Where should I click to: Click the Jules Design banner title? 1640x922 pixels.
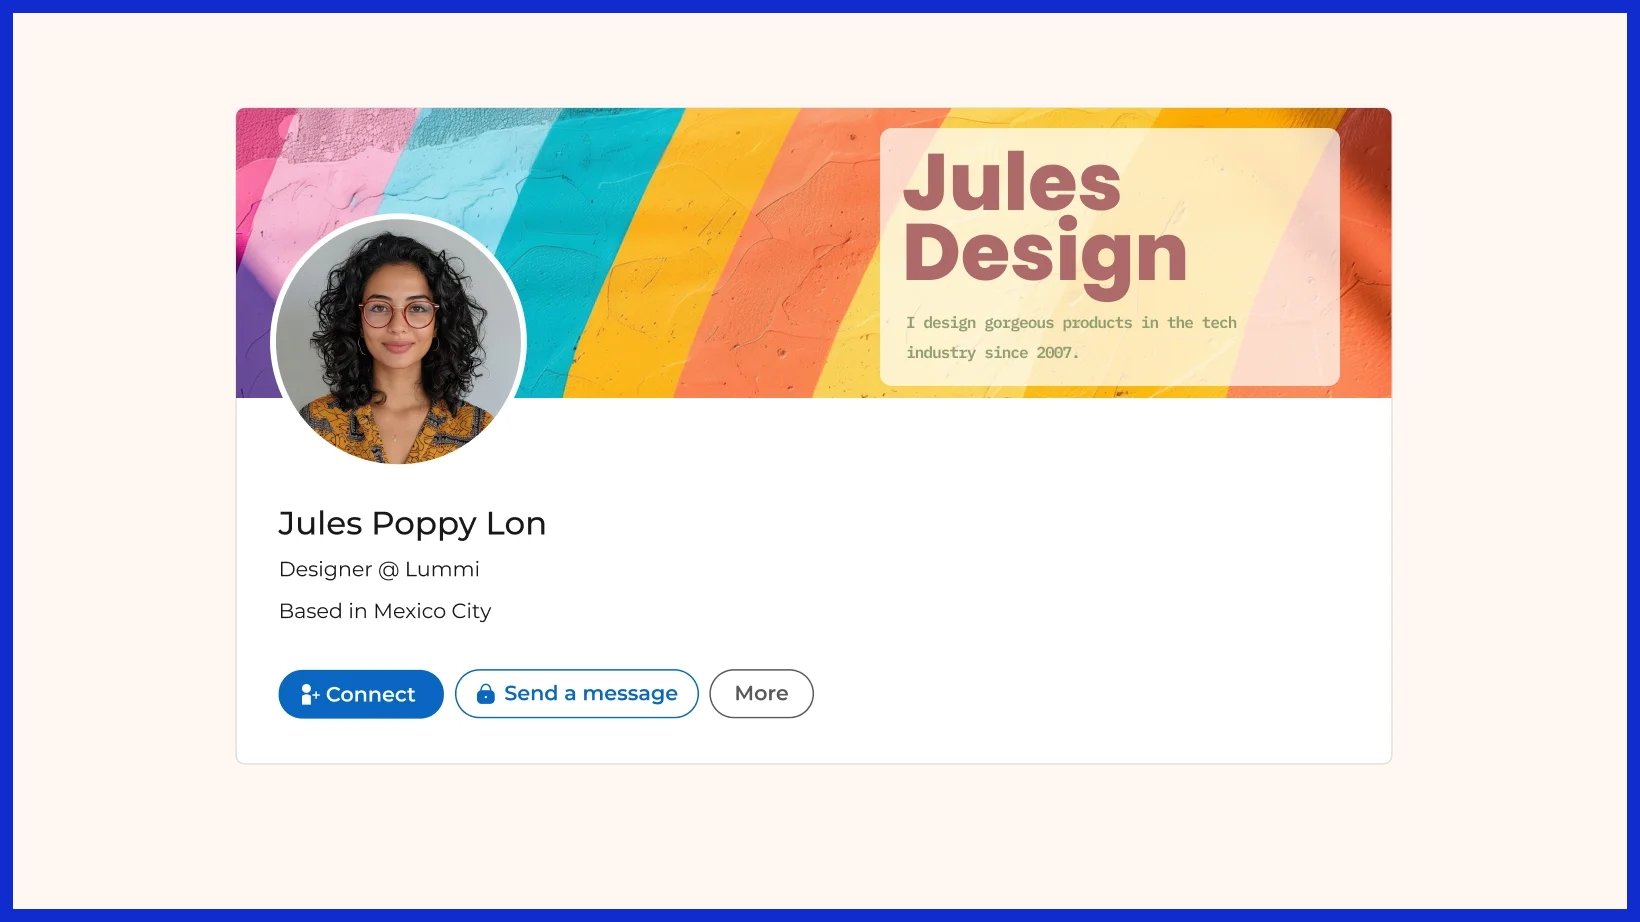[x=1045, y=221]
